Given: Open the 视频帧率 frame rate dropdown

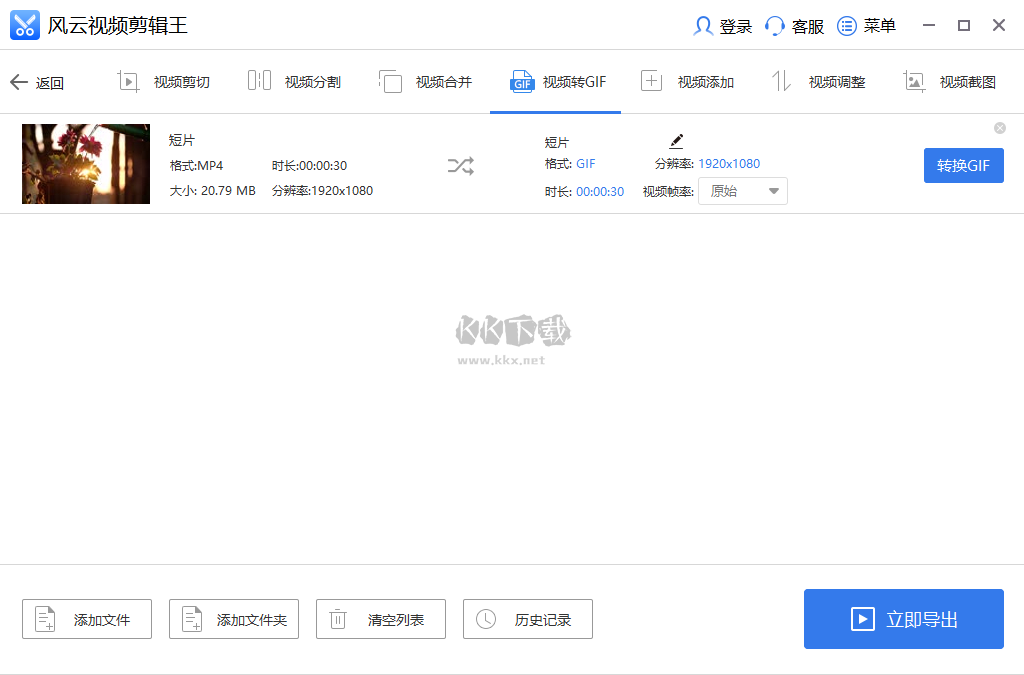Looking at the screenshot, I should [742, 191].
